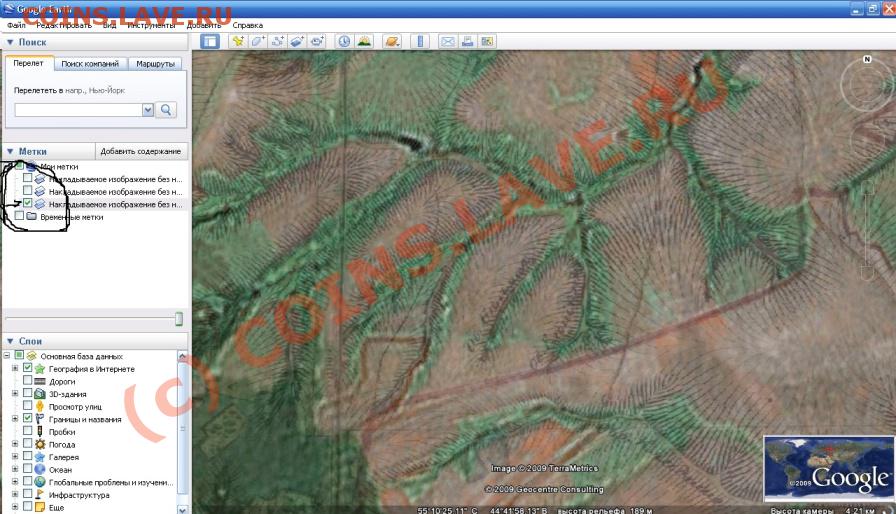The height and width of the screenshot is (514, 896).
Task: Toggle the sunlight across landscape icon
Action: click(x=364, y=41)
